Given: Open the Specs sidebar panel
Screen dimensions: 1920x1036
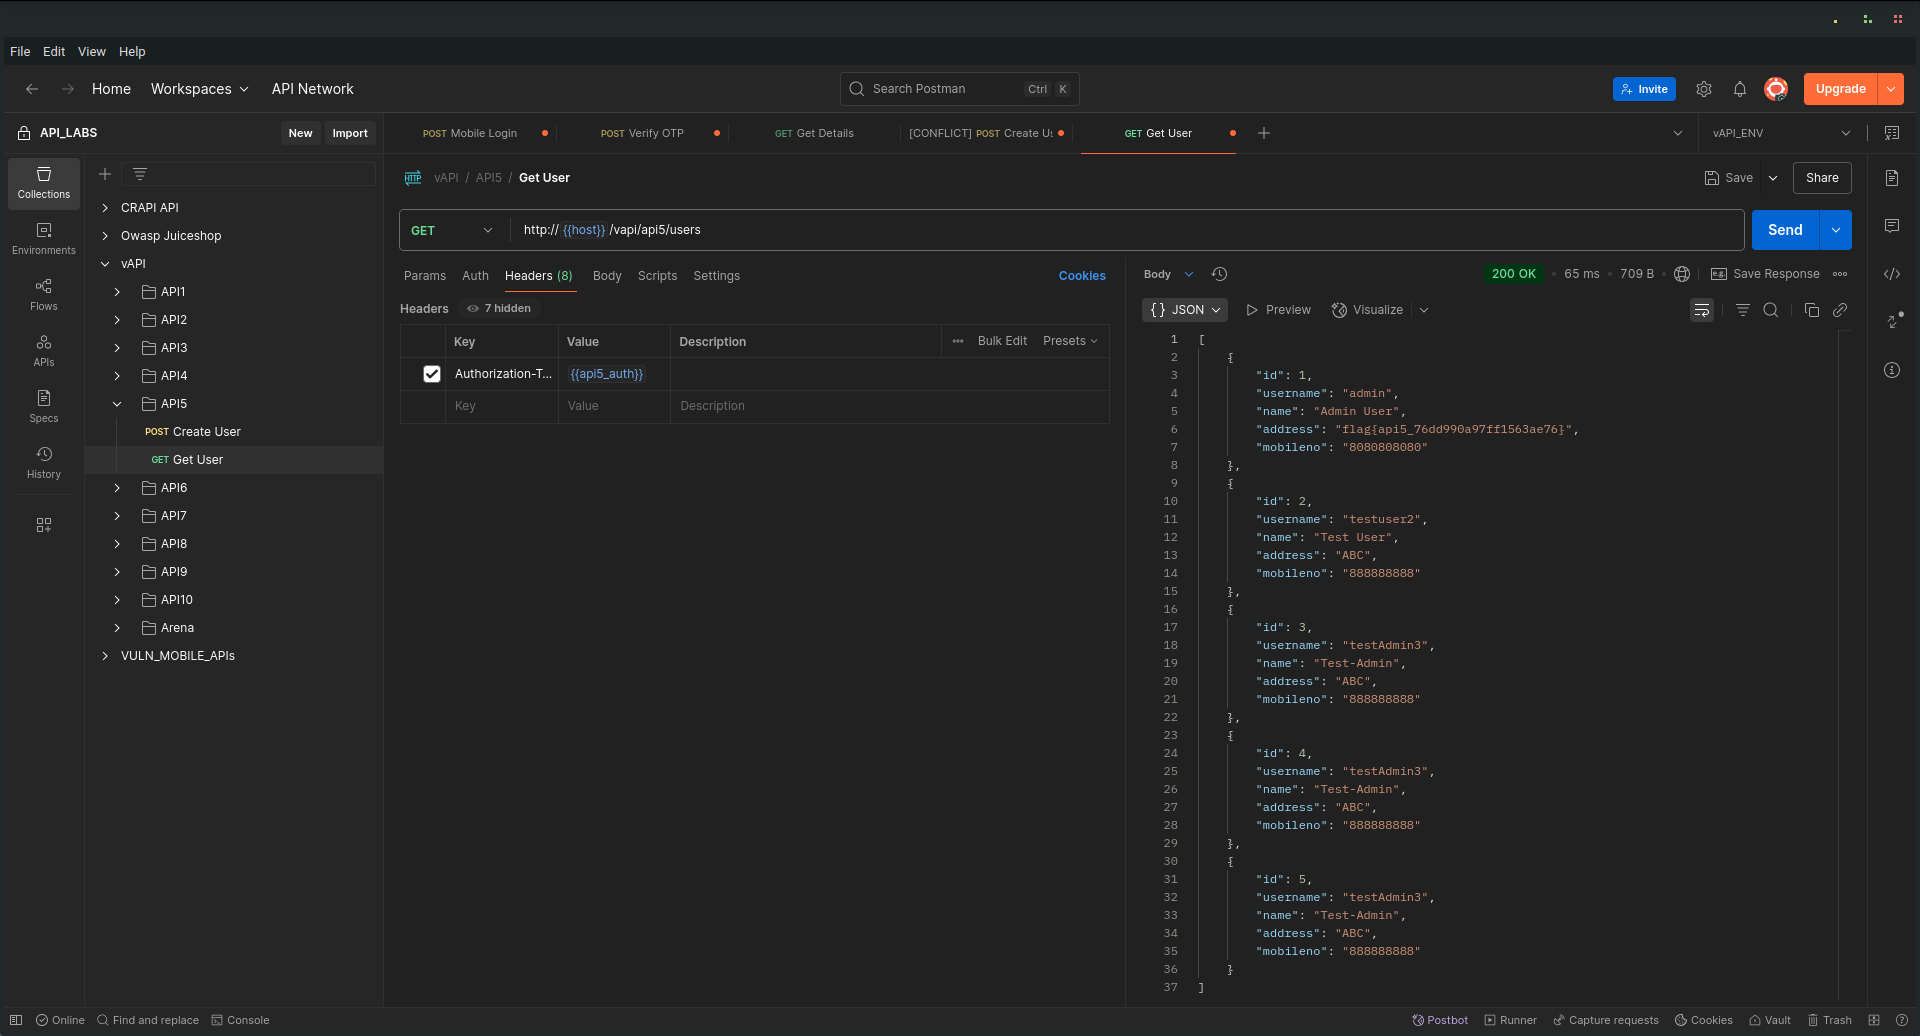Looking at the screenshot, I should pyautogui.click(x=44, y=407).
